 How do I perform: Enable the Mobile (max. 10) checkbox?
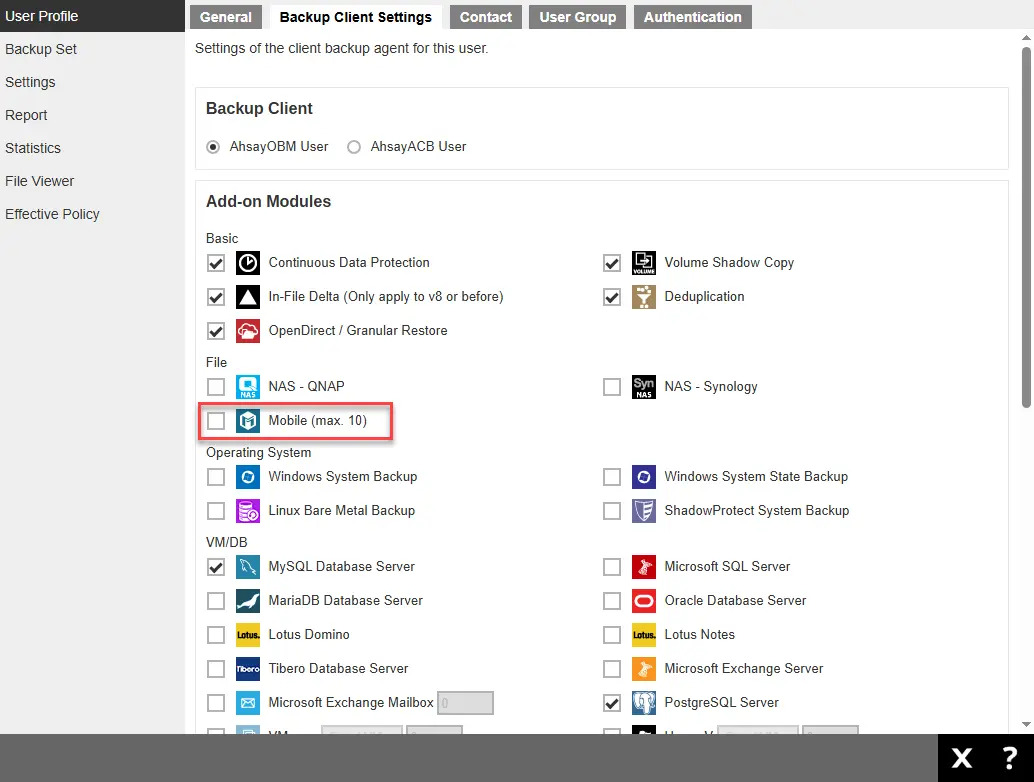[216, 421]
